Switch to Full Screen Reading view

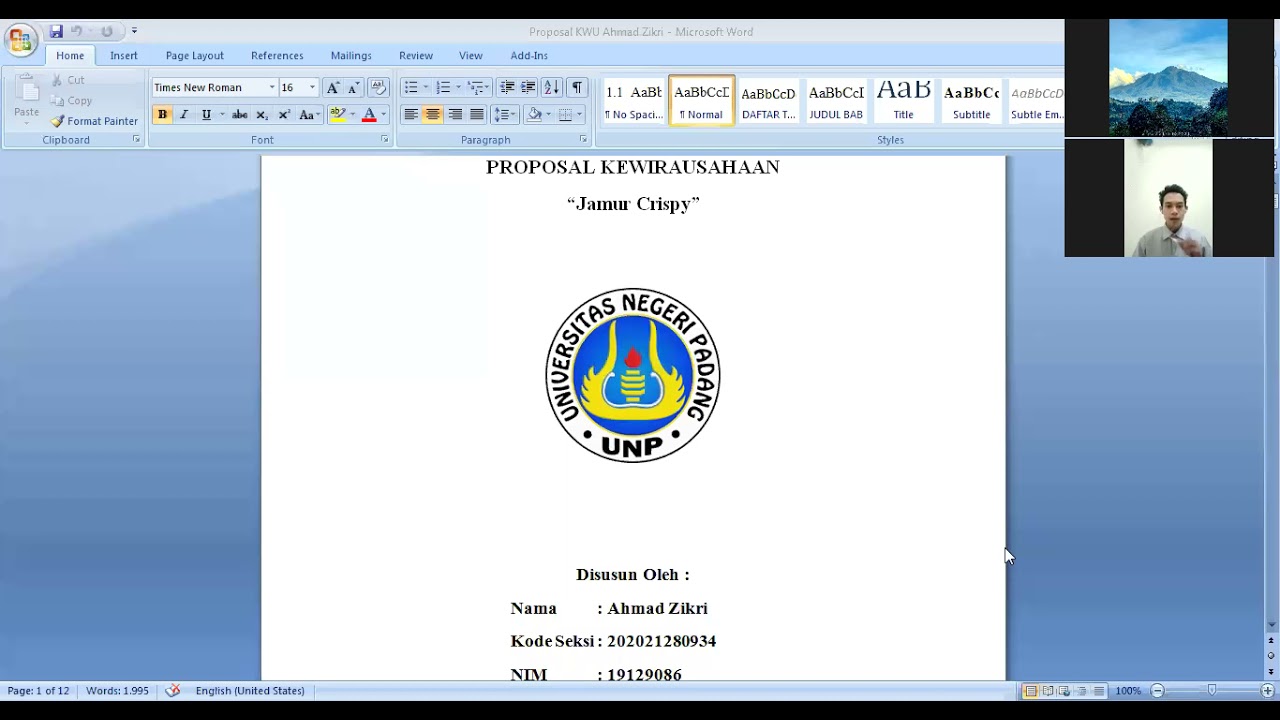pos(1047,691)
